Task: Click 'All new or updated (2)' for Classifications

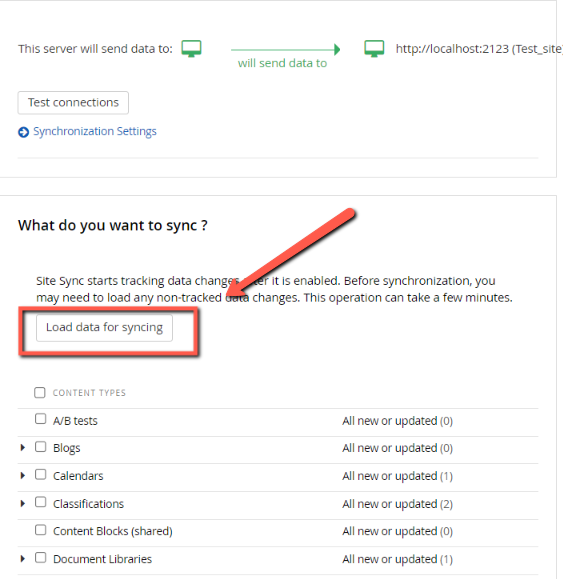Action: click(x=397, y=504)
